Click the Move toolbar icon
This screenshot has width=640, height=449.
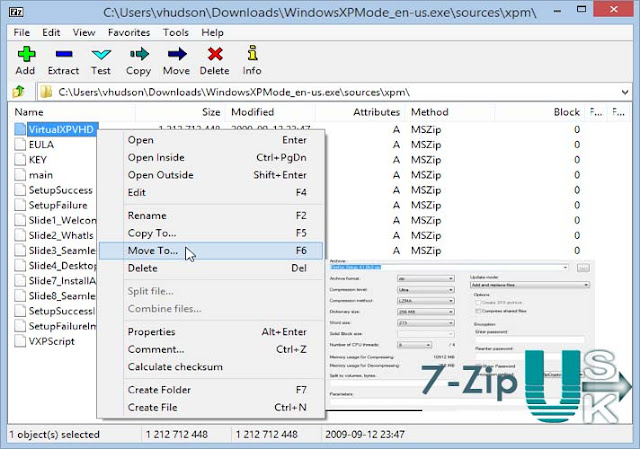coord(177,54)
